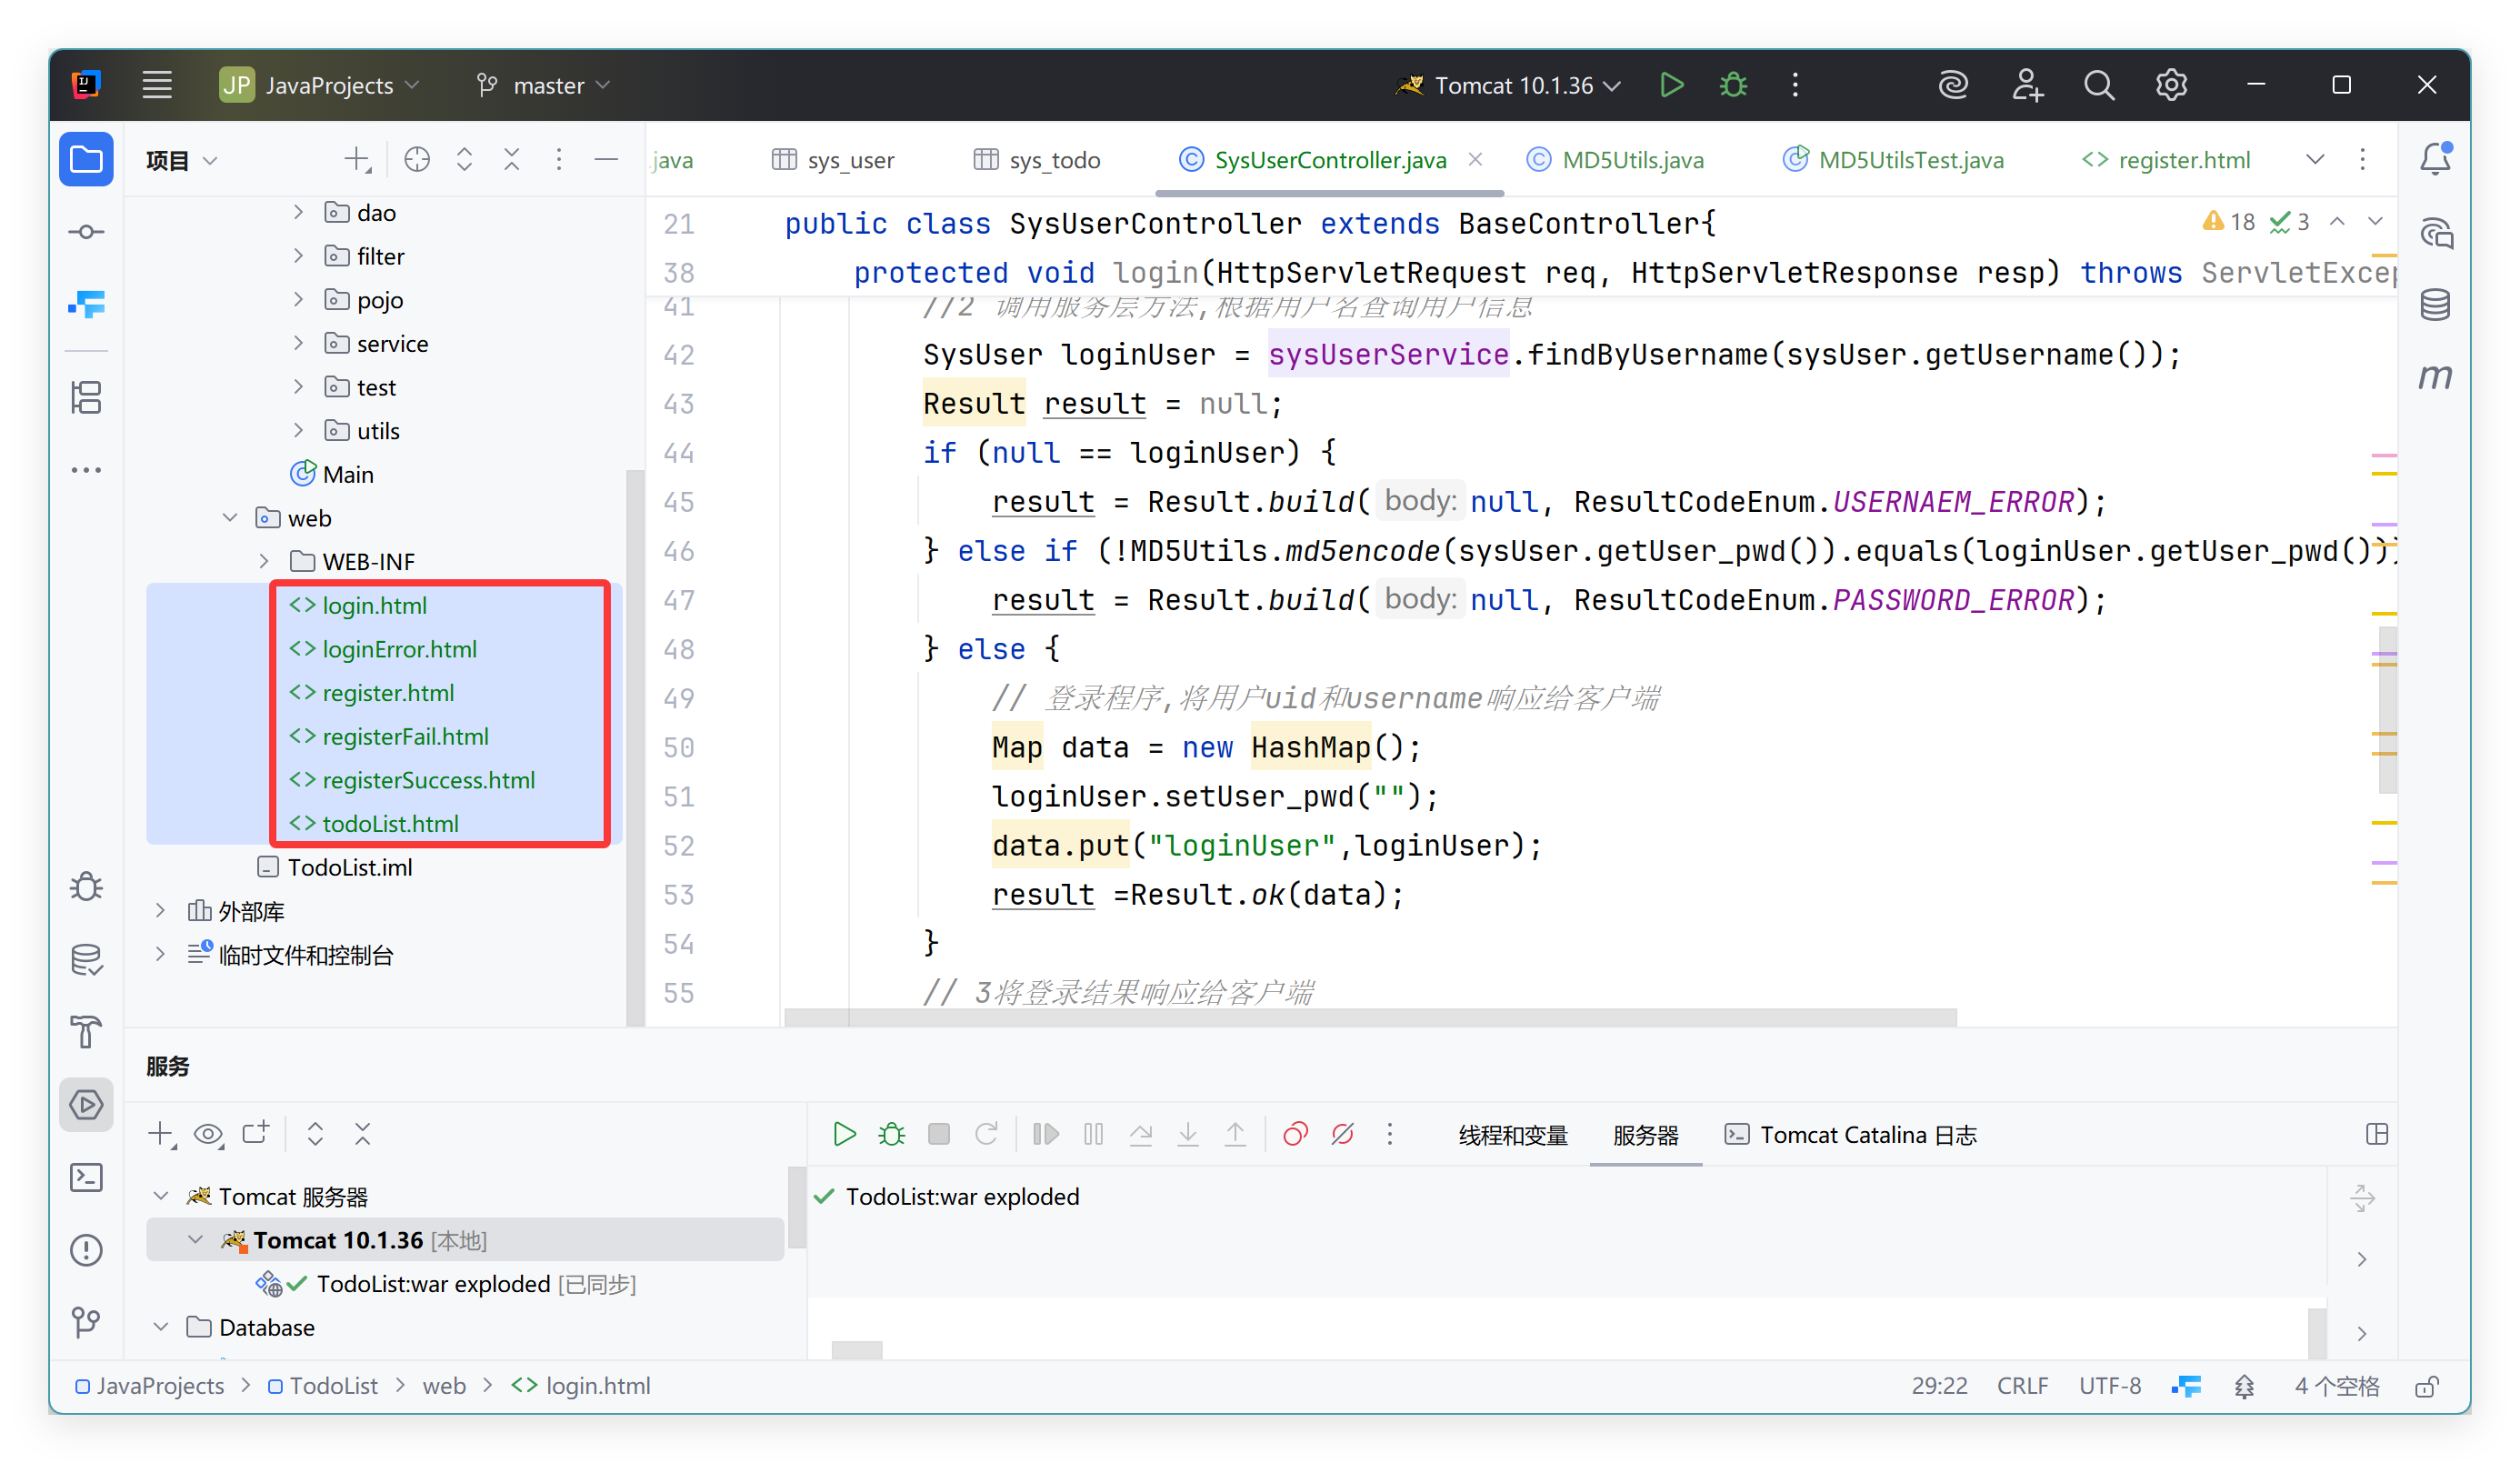Collapse all nodes in Project panel
This screenshot has width=2520, height=1463.
(512, 160)
